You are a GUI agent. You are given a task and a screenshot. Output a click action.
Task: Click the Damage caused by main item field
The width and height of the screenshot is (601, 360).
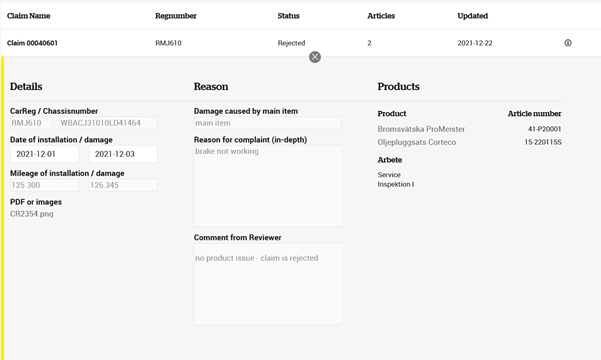click(x=268, y=123)
